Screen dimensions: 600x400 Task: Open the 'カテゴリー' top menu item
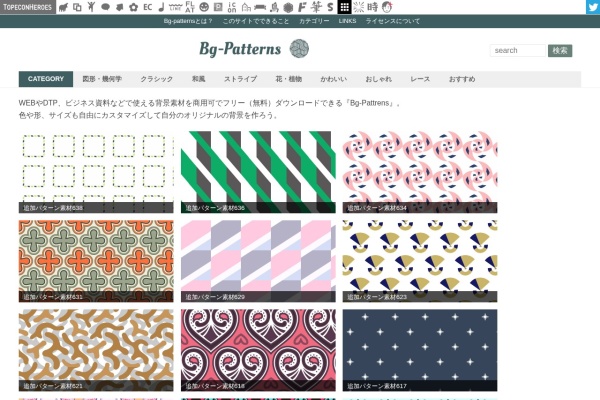click(314, 21)
